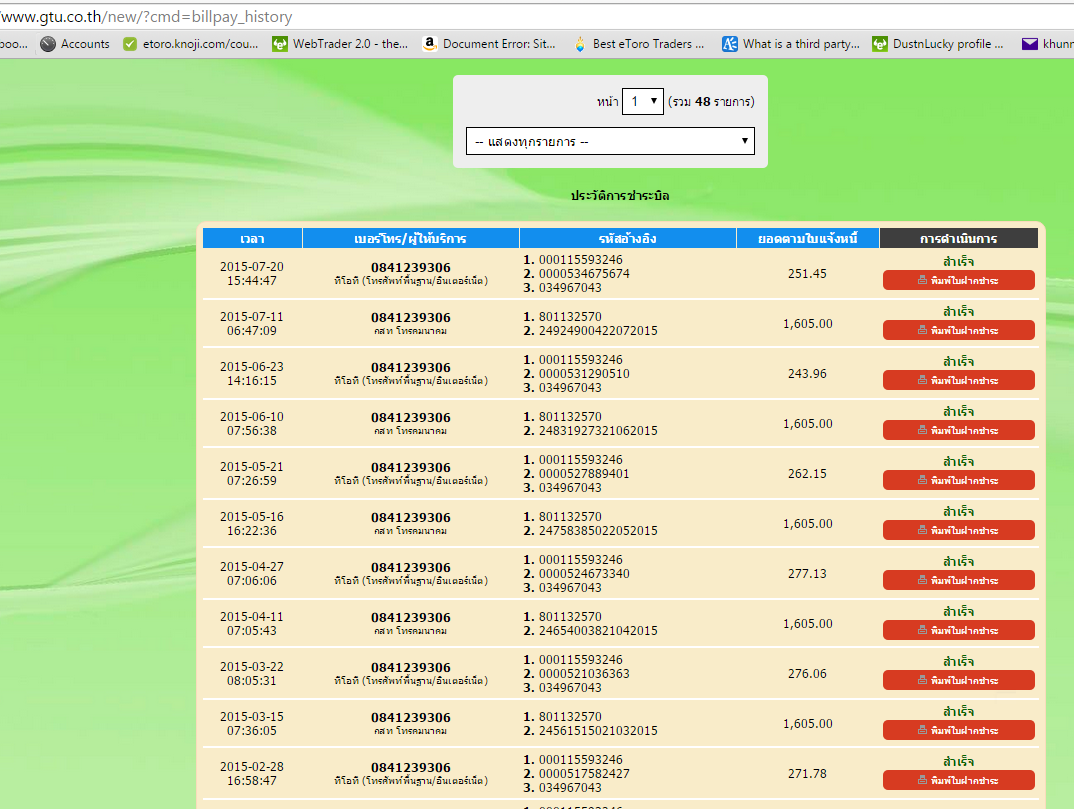The width and height of the screenshot is (1074, 809).
Task: Print receipt for 2015-04-11 payment
Action: click(958, 630)
